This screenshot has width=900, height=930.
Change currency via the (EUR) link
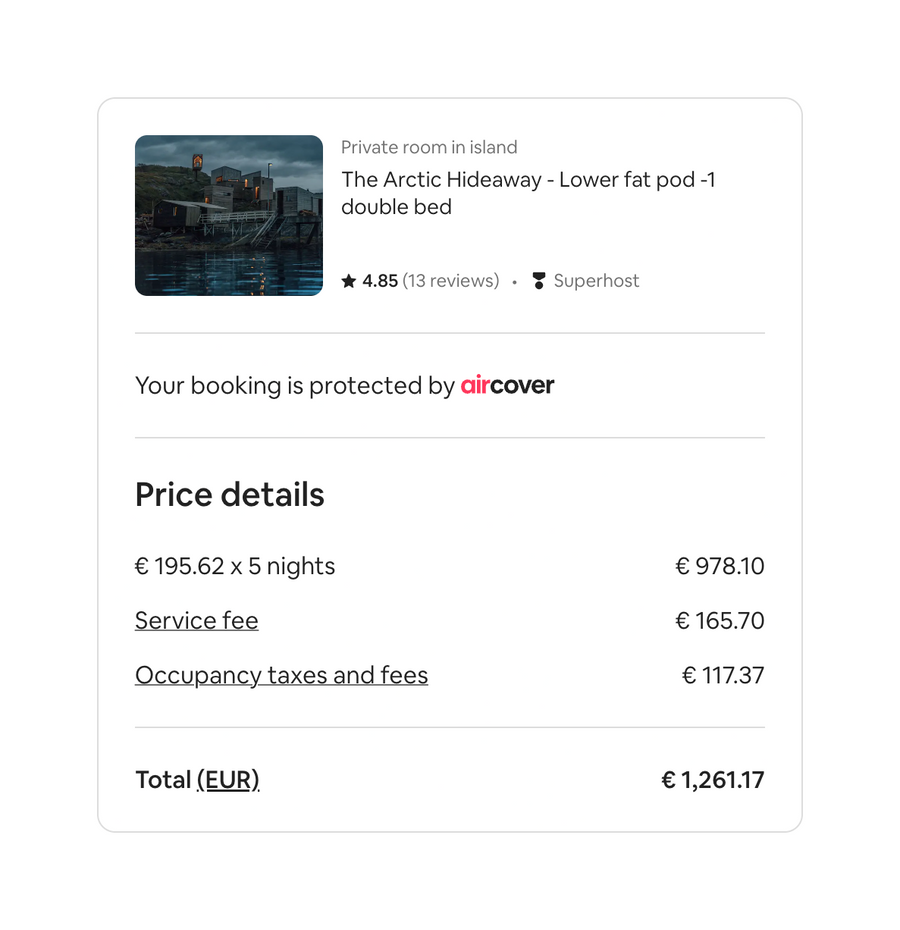point(228,780)
